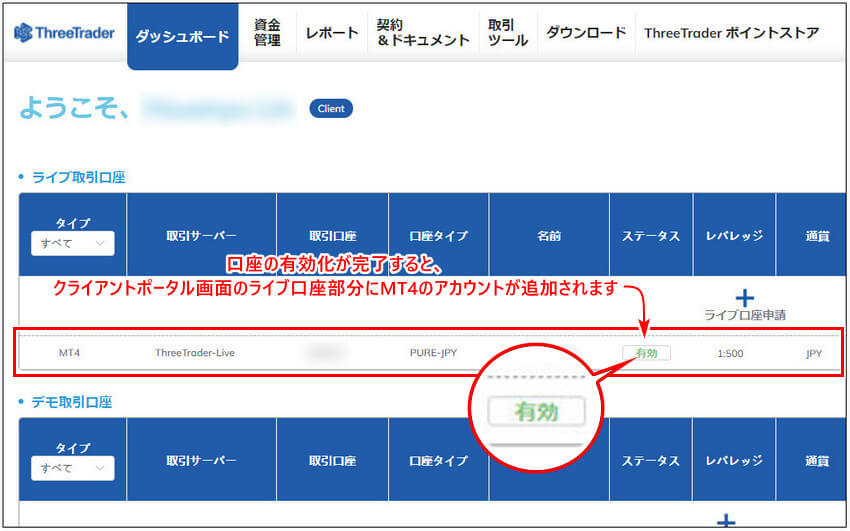Image resolution: width=850 pixels, height=531 pixels.
Task: Click 口座タイプ header in demo accounts table
Action: [439, 461]
